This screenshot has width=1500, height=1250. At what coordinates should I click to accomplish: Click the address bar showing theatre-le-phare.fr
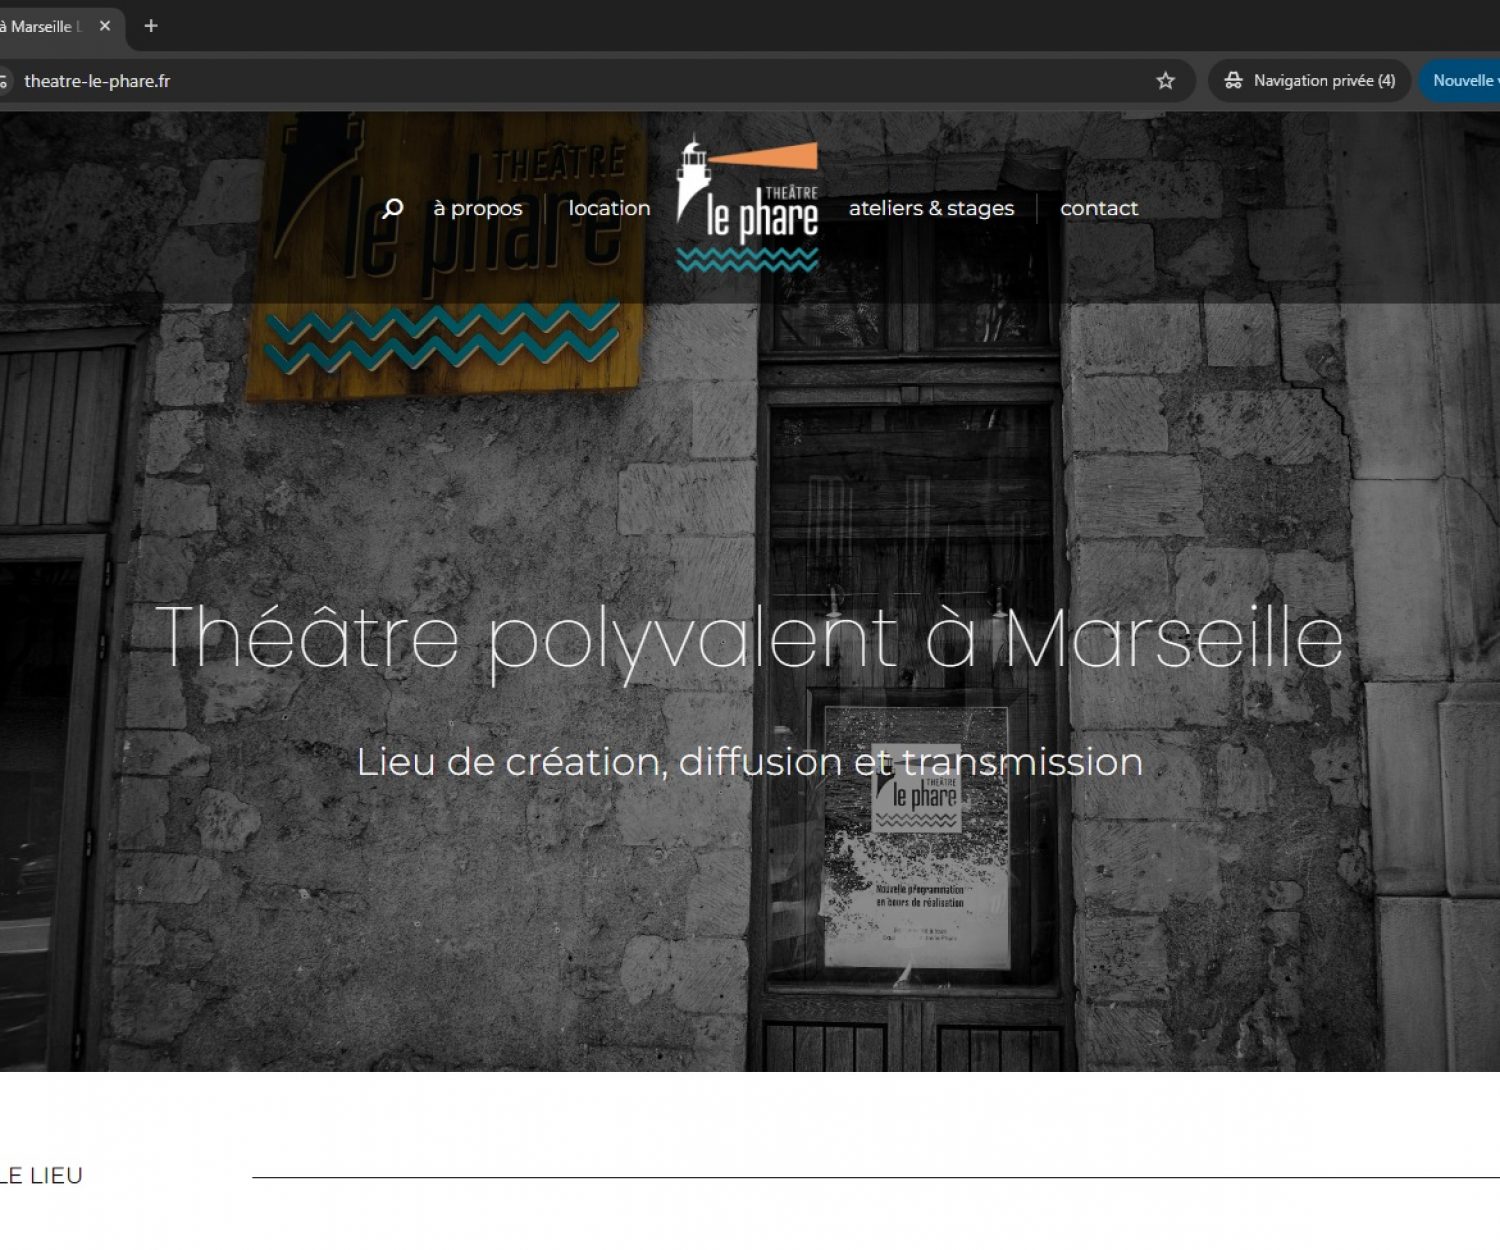tap(580, 81)
